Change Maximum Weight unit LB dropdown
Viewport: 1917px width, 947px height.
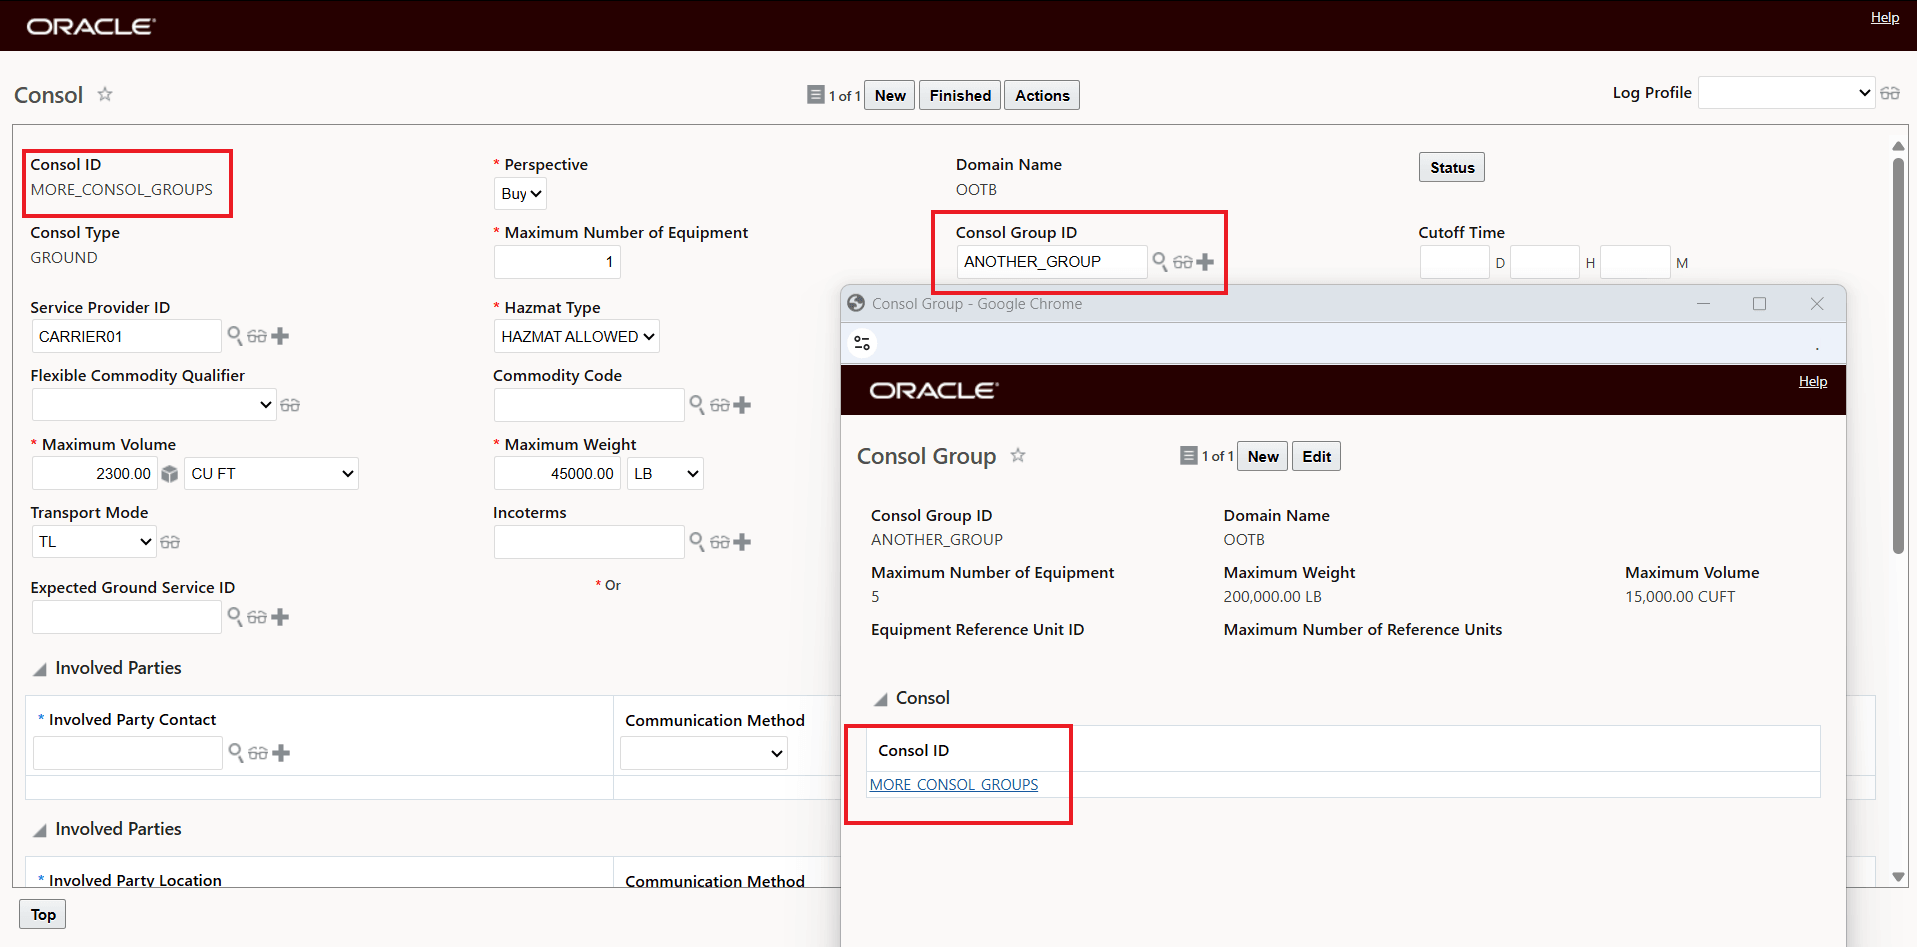[665, 474]
